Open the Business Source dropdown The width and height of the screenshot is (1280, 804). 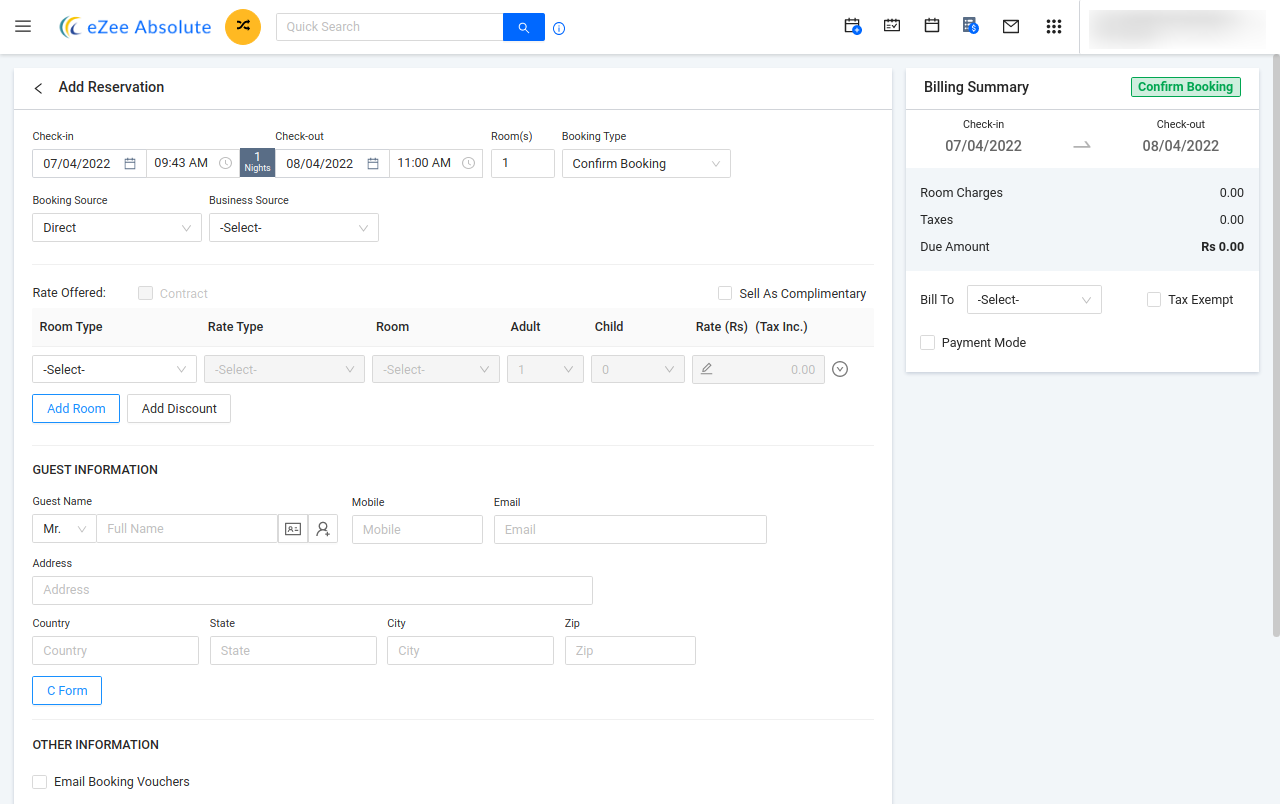[293, 227]
